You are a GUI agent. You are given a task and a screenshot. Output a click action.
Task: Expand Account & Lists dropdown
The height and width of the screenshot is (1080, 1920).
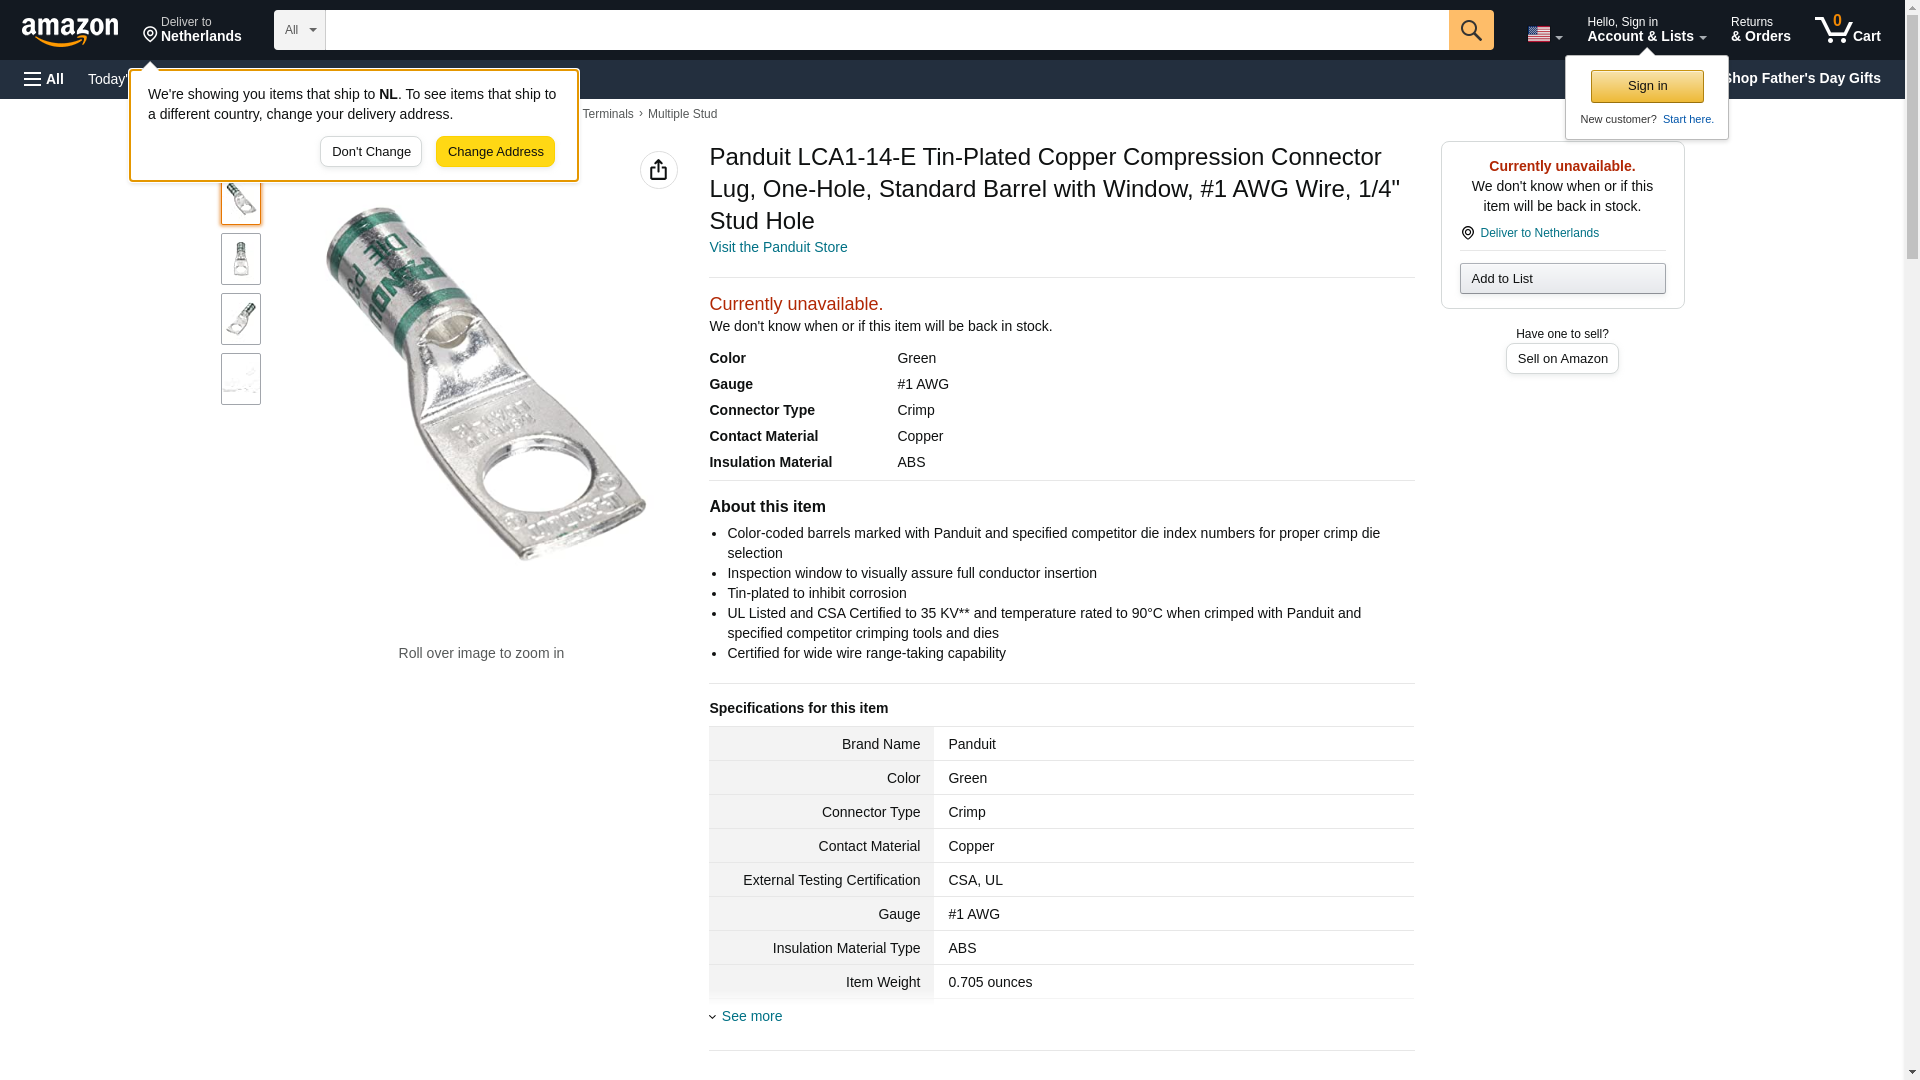[x=1645, y=30]
